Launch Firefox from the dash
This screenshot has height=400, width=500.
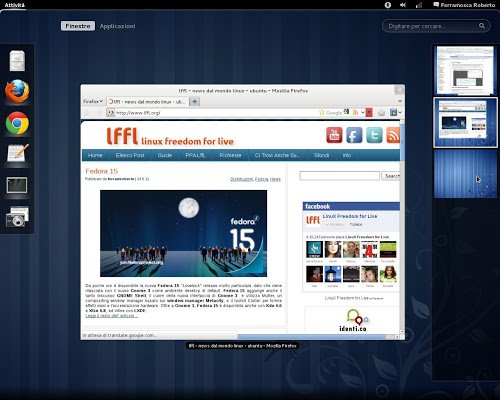tap(17, 91)
